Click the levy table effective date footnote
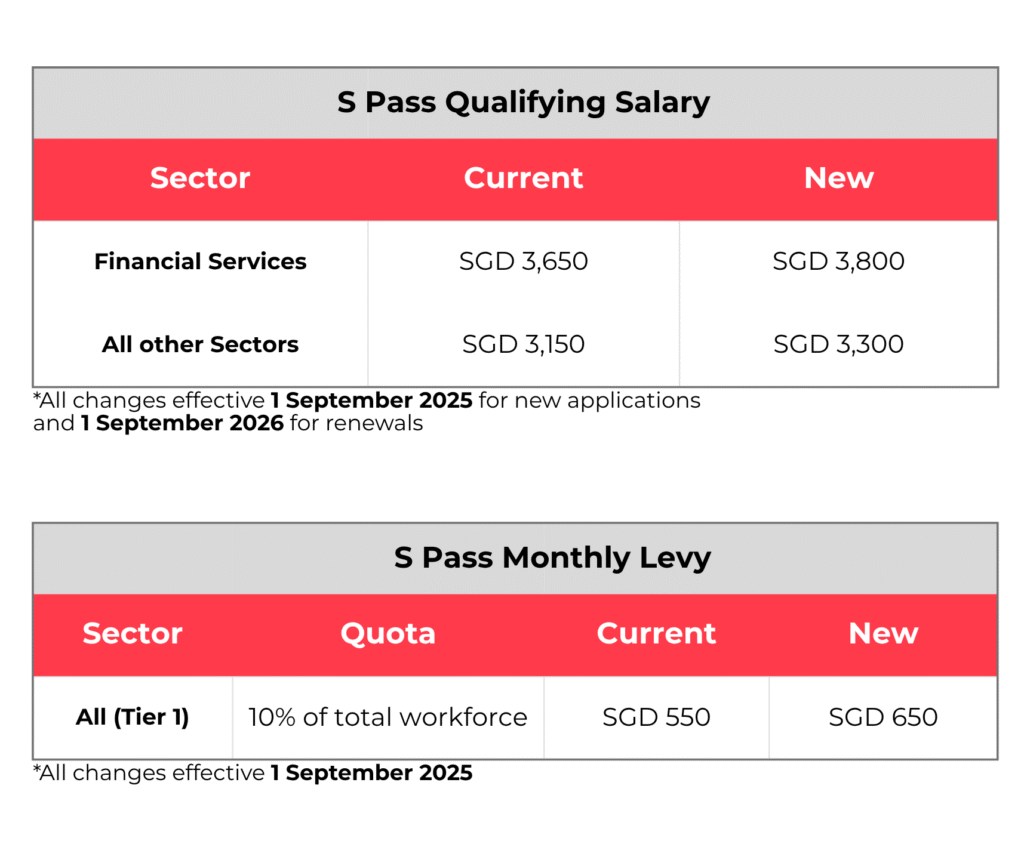The width and height of the screenshot is (1024, 844). click(253, 773)
